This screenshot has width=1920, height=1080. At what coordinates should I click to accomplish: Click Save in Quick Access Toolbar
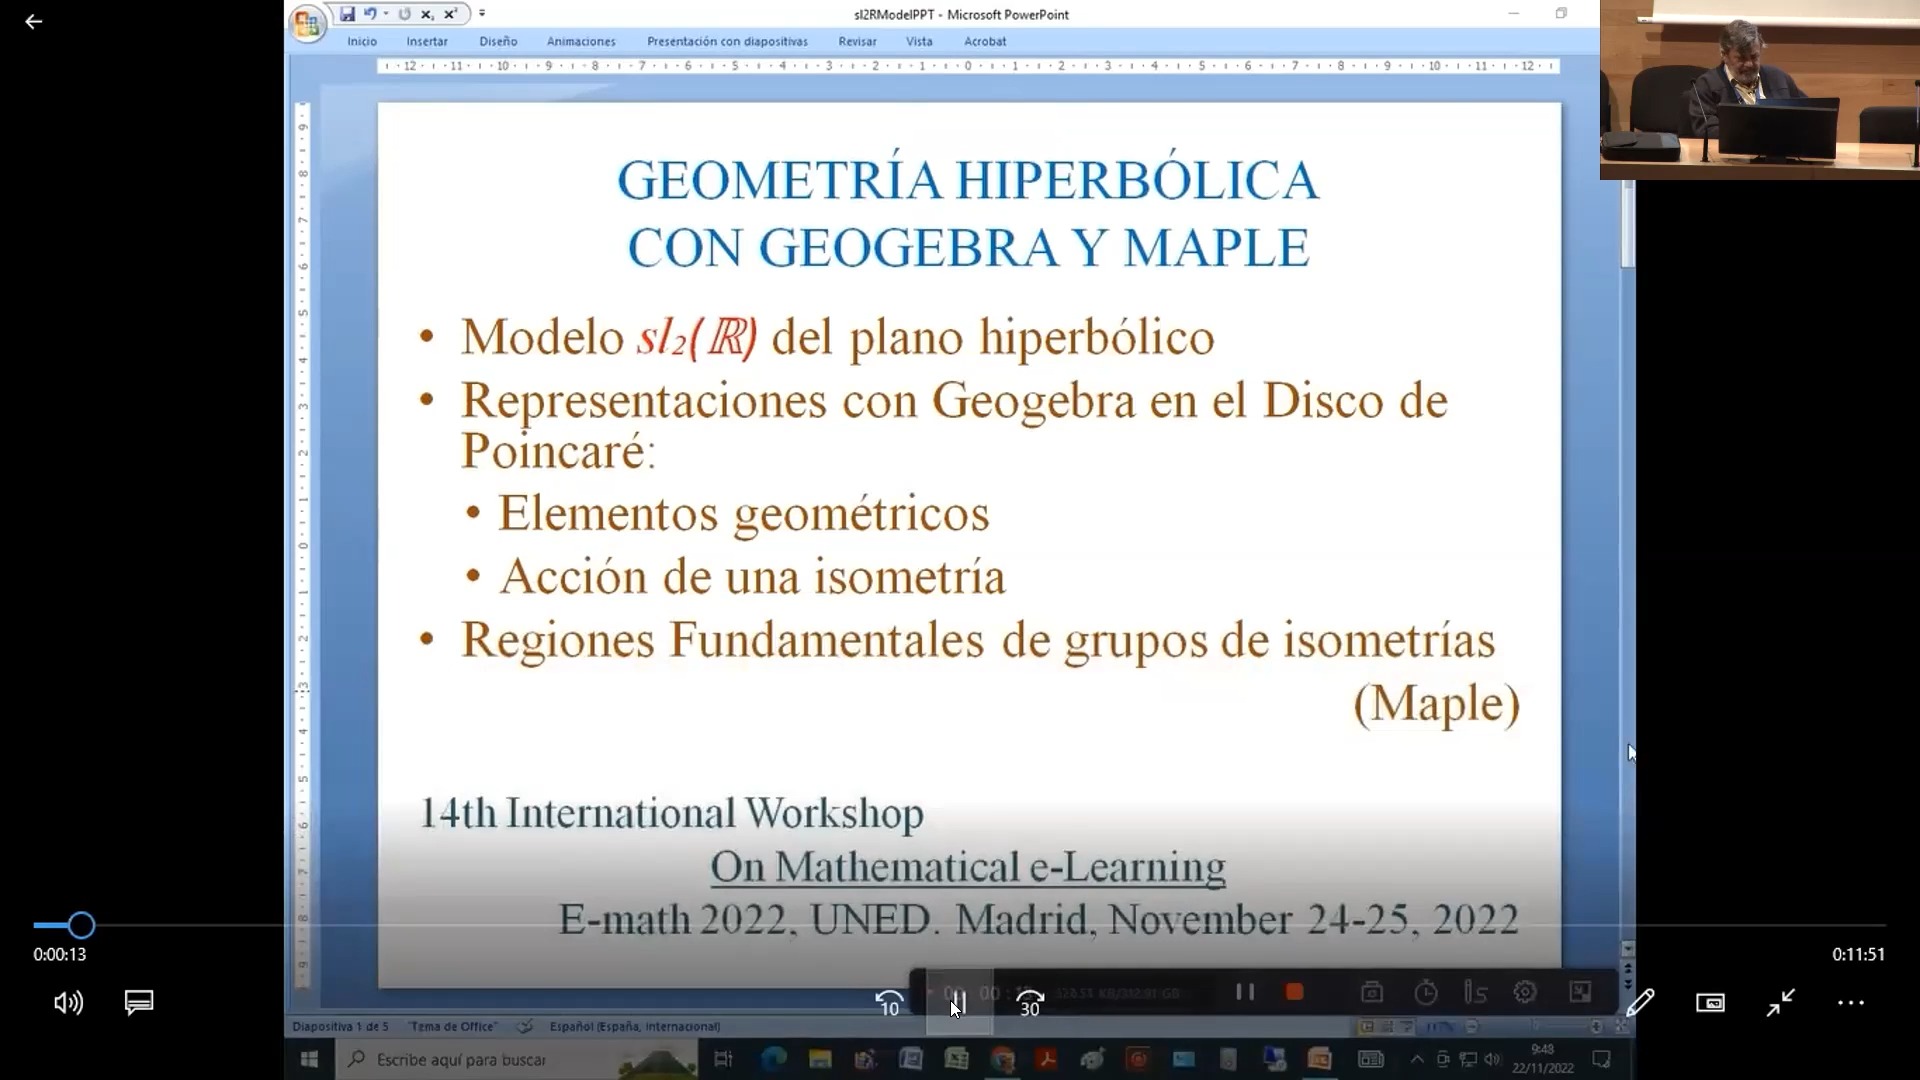pos(347,14)
